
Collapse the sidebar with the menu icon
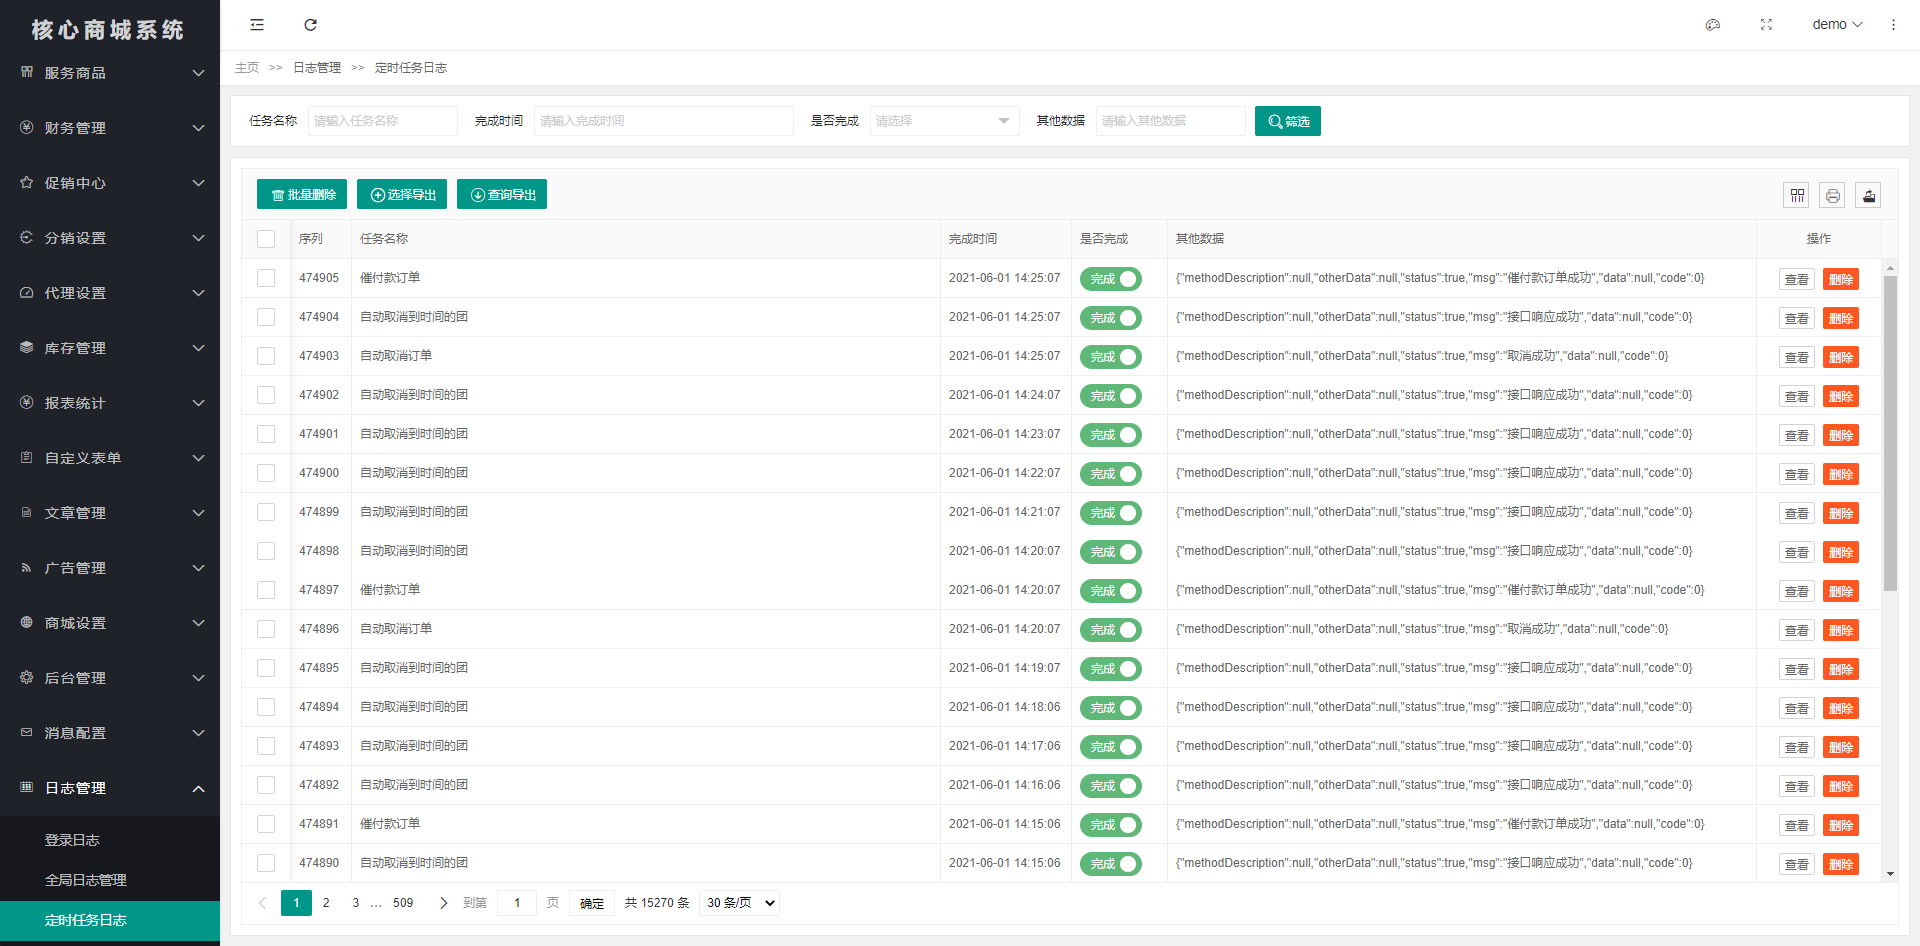coord(257,25)
